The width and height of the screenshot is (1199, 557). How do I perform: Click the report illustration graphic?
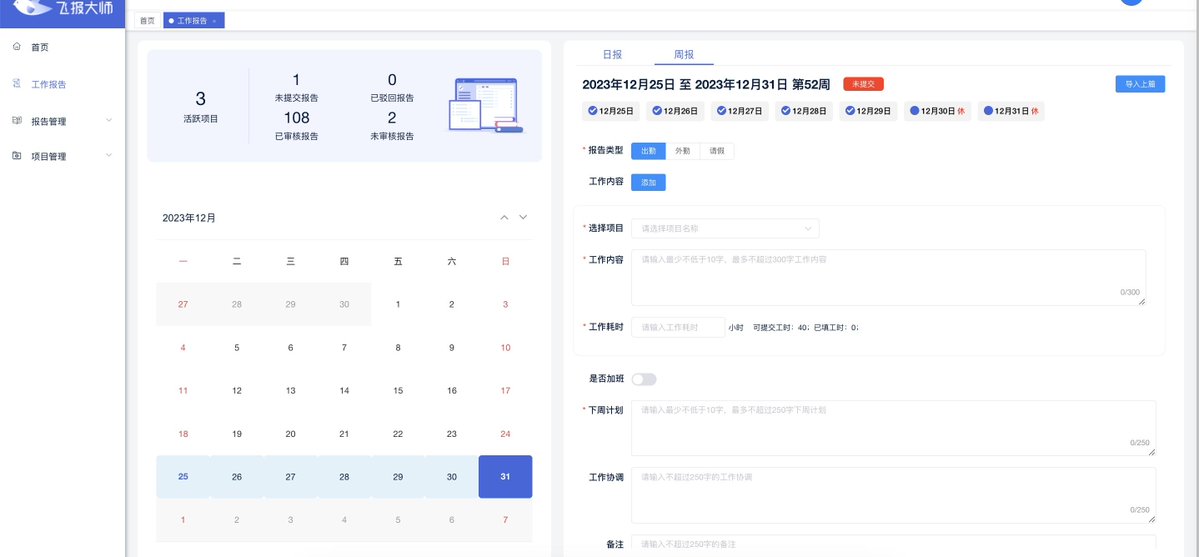(487, 106)
